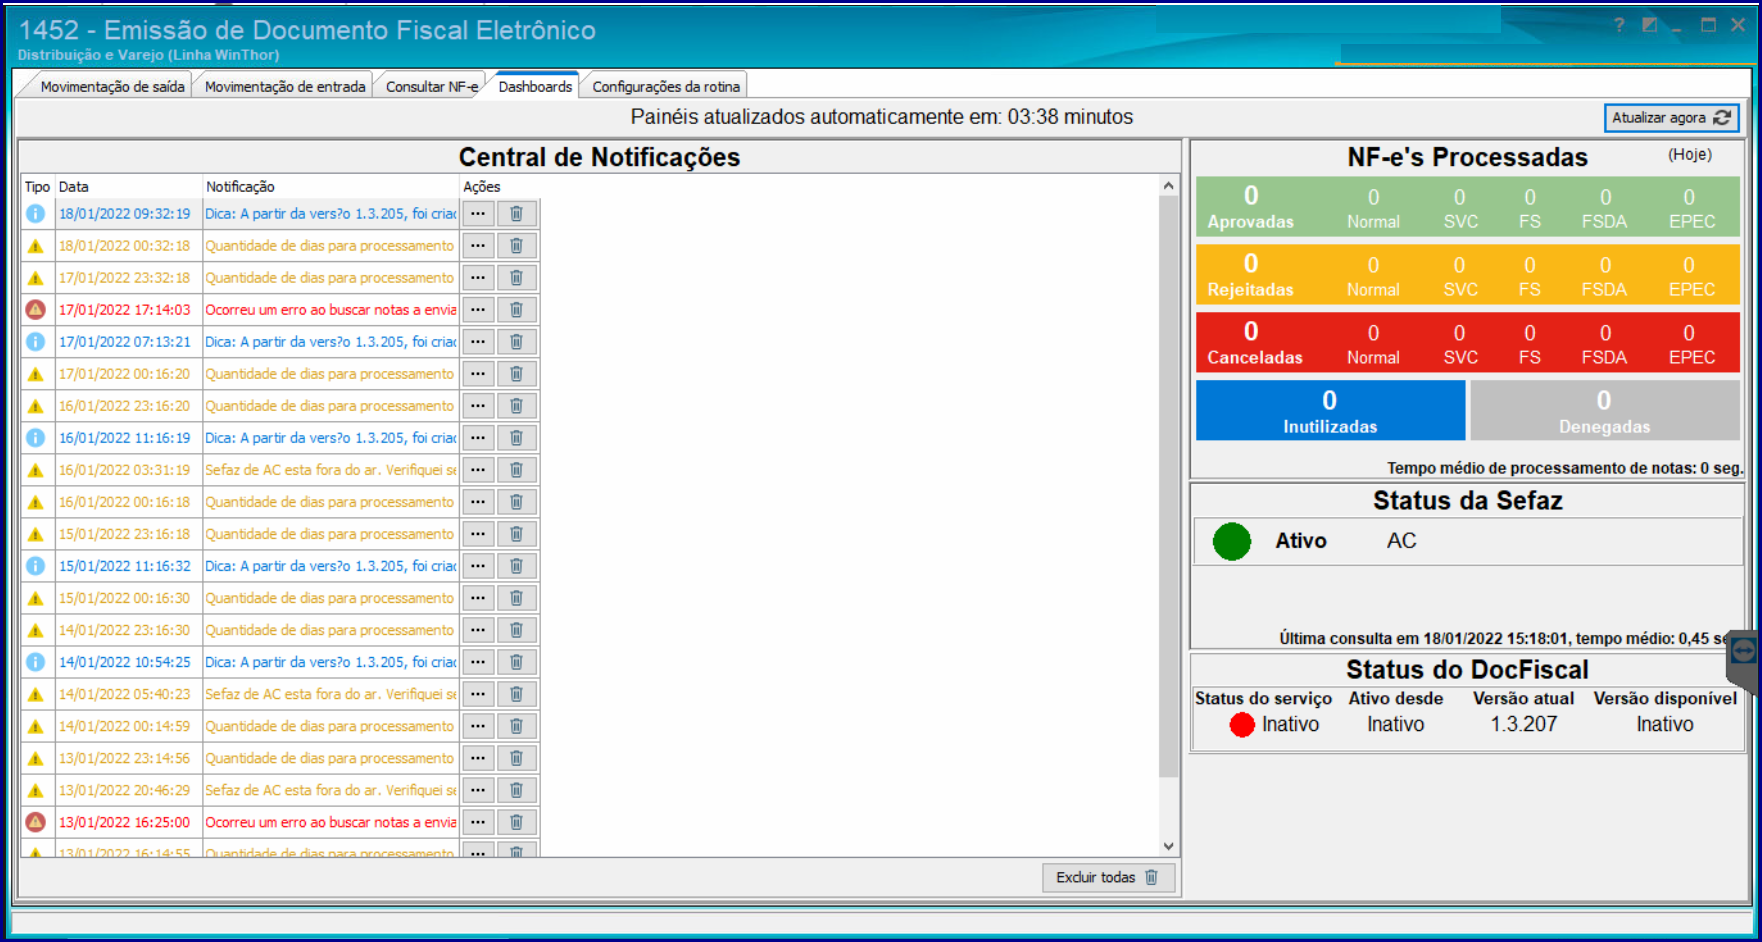Click the date 13/01/2022 23:14:56
The width and height of the screenshot is (1762, 942).
124,758
